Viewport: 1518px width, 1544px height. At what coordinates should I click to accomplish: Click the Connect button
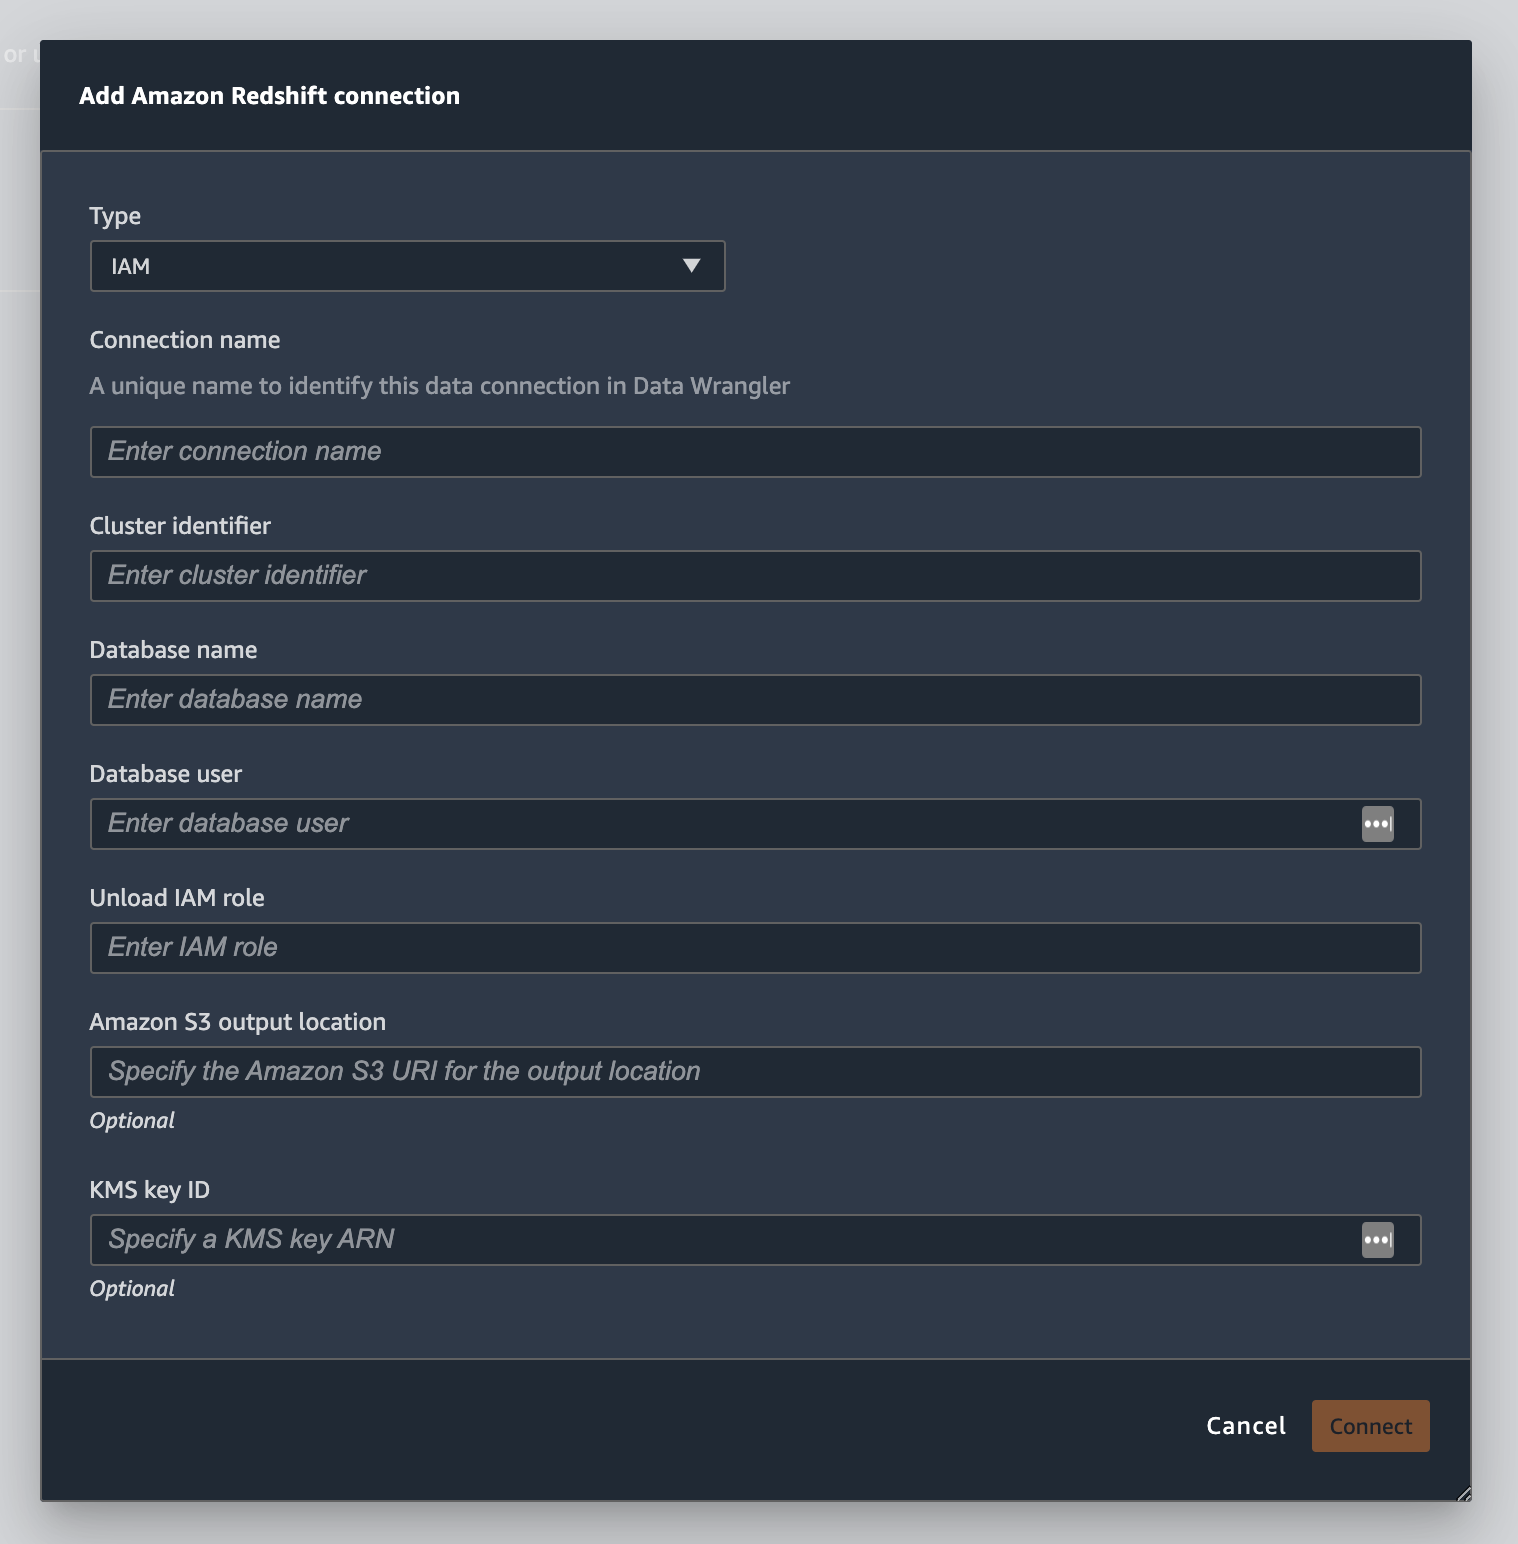[1370, 1426]
